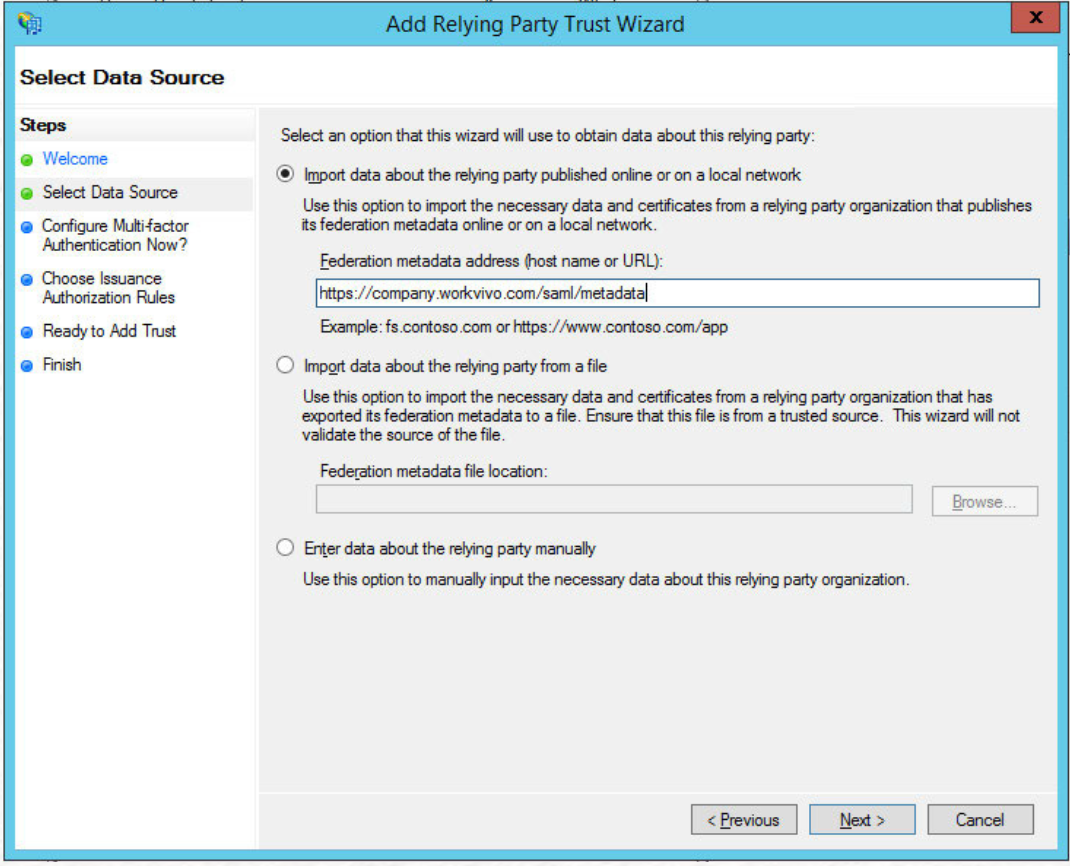Click 'Federation metadata file location' label
Screen dimensions: 1070x866
click(x=434, y=471)
